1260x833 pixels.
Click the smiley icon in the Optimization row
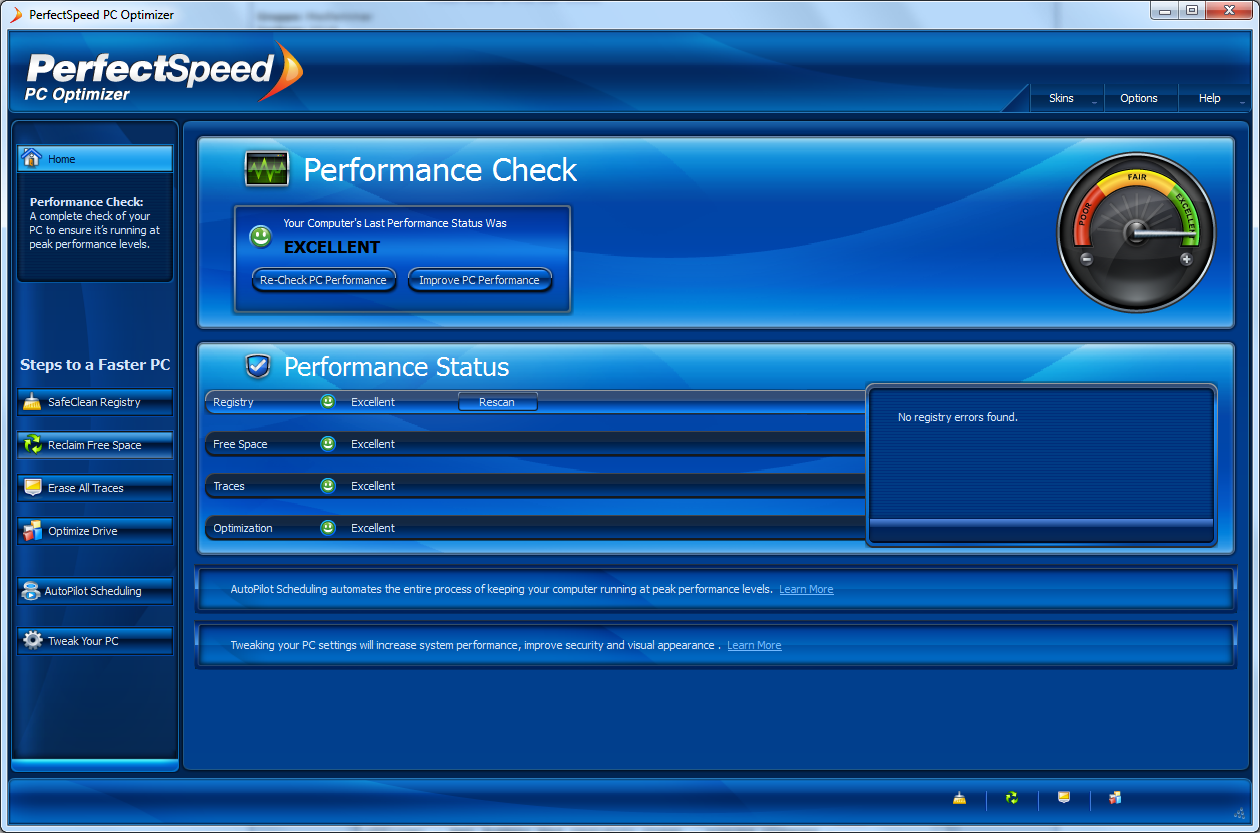point(328,527)
